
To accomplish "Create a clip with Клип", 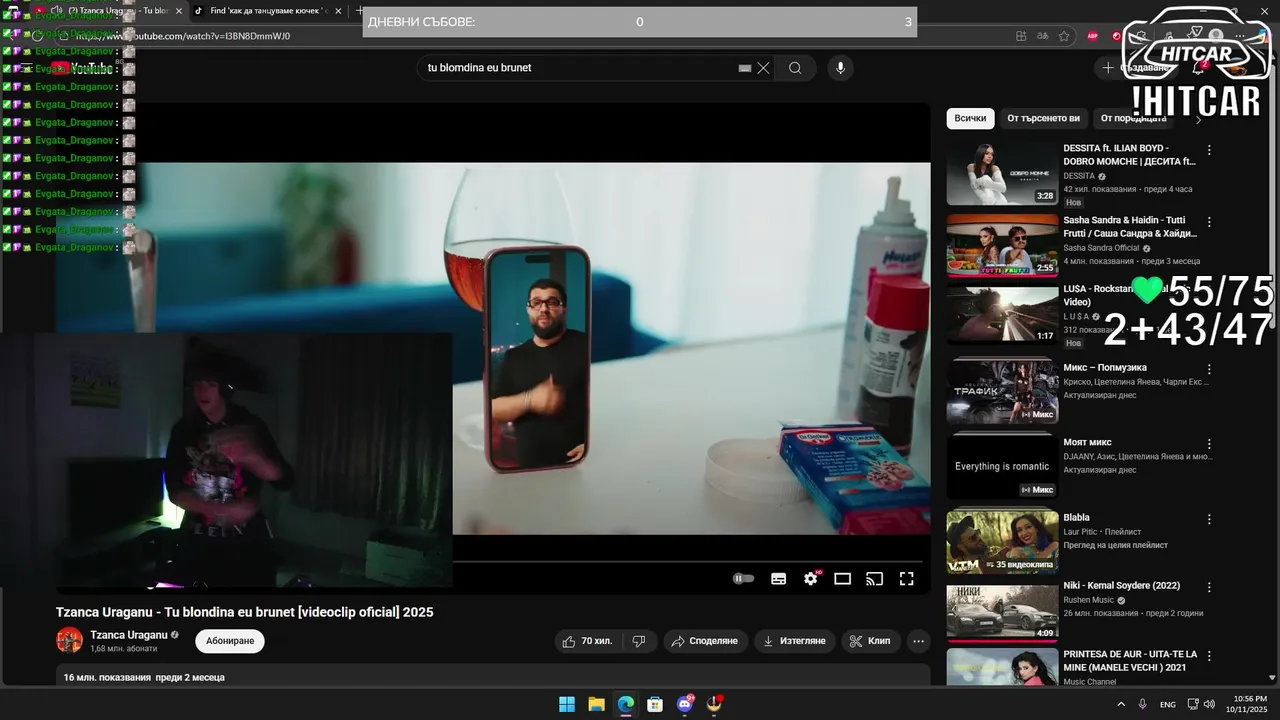I will click(x=870, y=641).
